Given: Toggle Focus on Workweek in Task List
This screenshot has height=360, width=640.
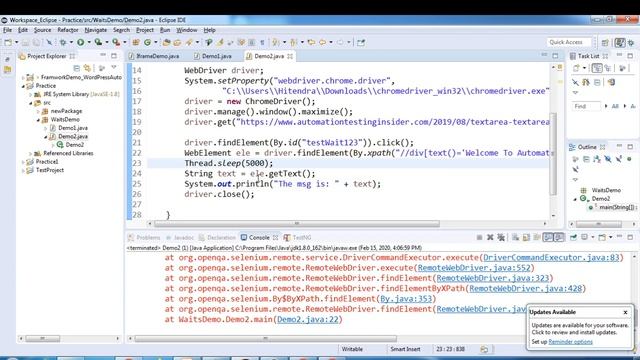Looking at the screenshot, I should (x=622, y=68).
